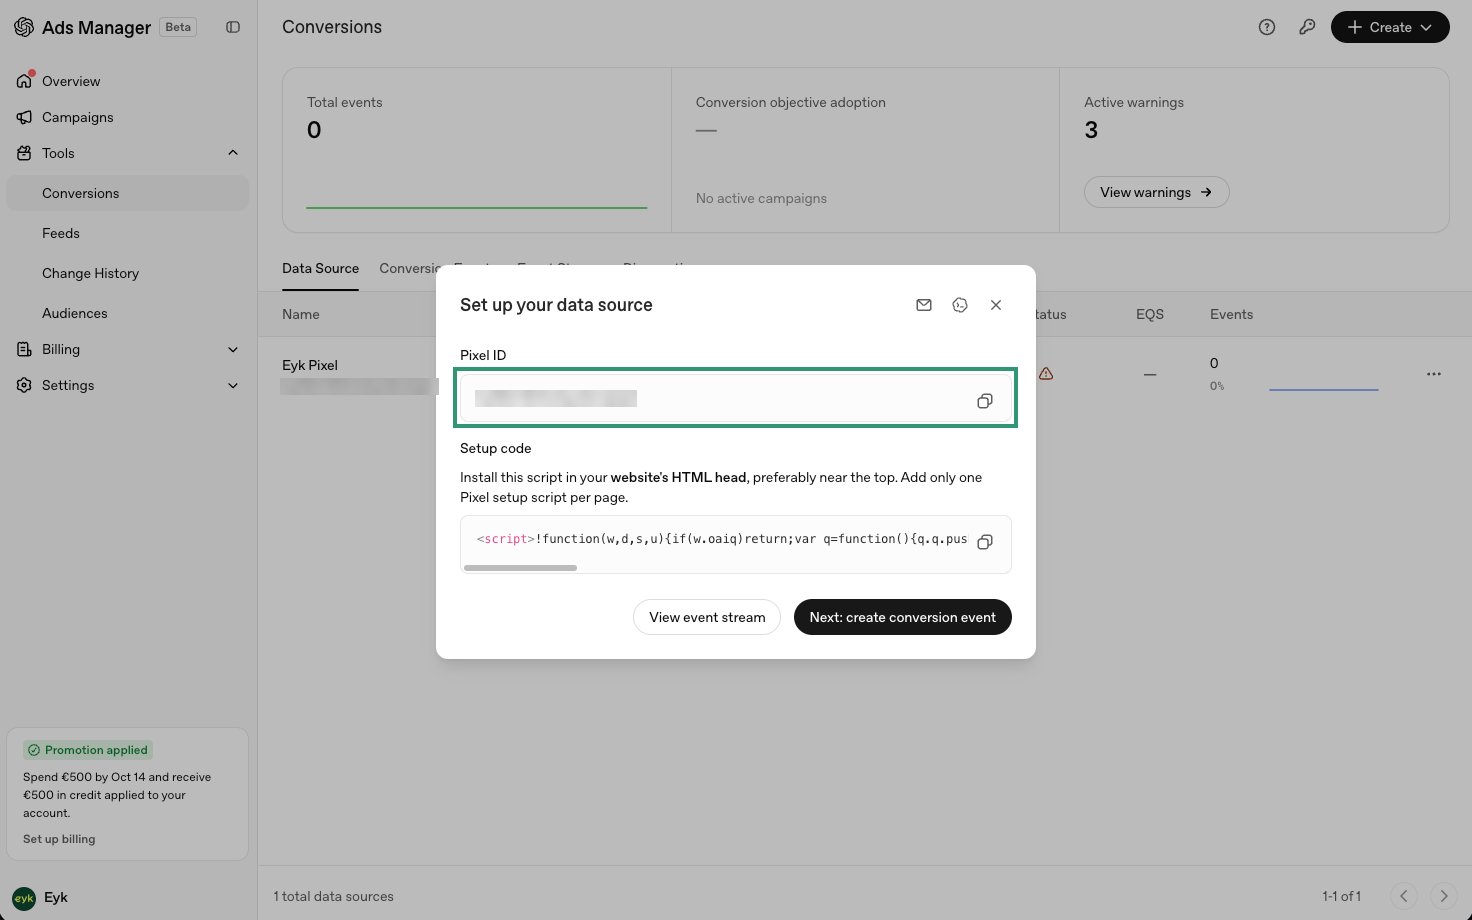Viewport: 1472px width, 920px height.
Task: Click the Eyk Pixel warning status icon
Action: tap(1046, 374)
